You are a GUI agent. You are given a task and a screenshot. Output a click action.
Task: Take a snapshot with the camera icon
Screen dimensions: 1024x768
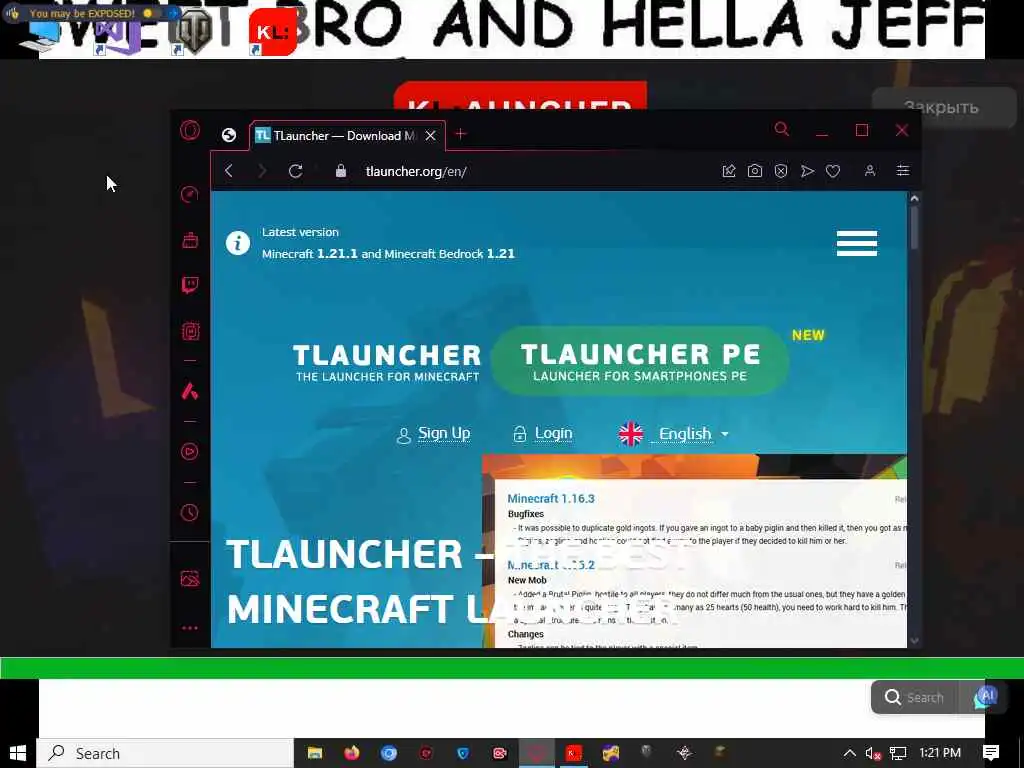(x=755, y=171)
